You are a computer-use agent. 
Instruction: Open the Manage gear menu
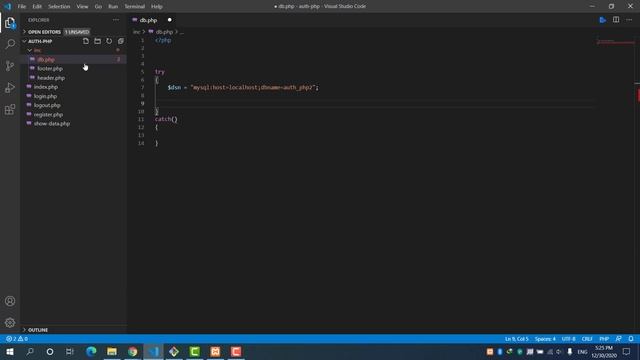pos(10,323)
